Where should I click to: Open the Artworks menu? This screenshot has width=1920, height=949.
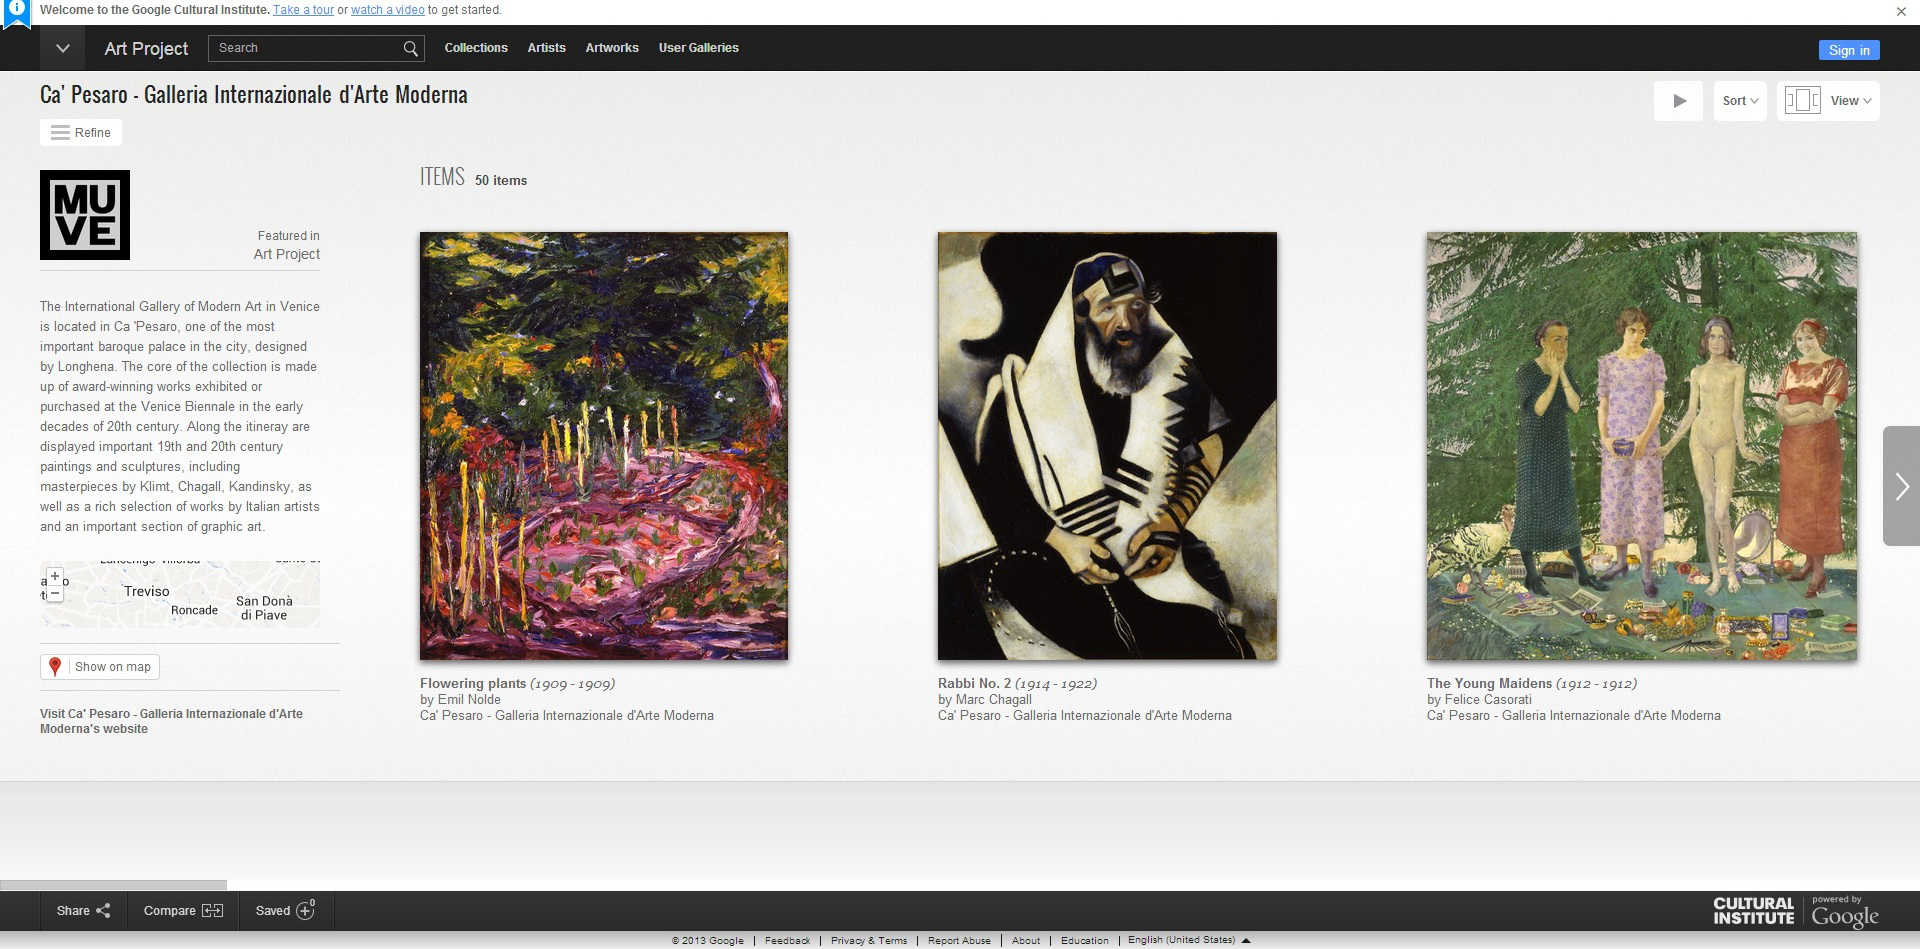(x=612, y=48)
